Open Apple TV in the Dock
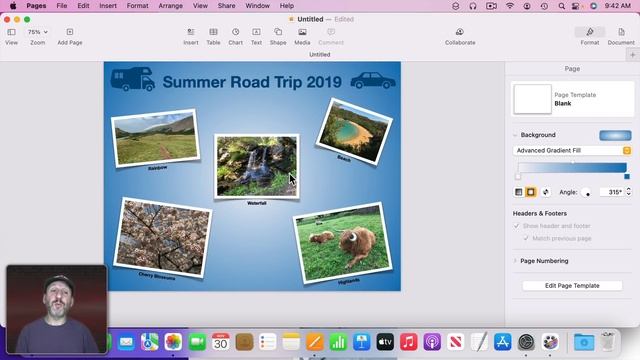The height and width of the screenshot is (360, 640). pyautogui.click(x=385, y=342)
